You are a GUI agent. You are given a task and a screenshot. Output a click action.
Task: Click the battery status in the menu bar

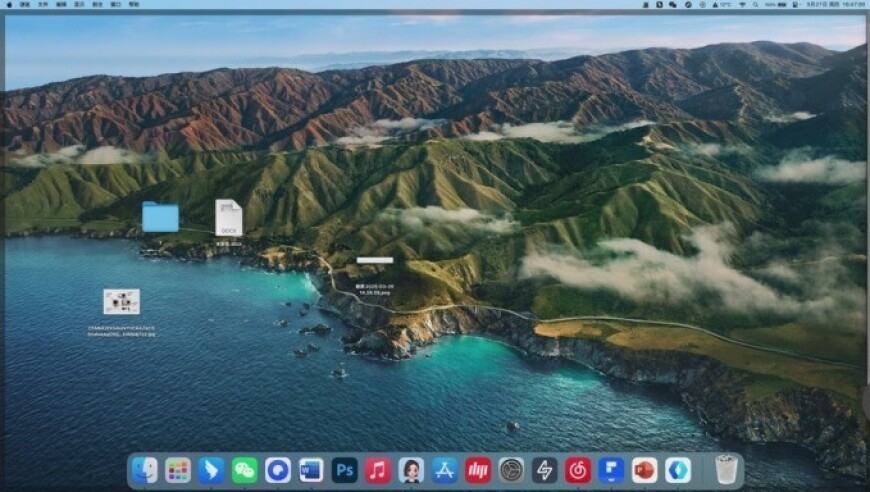pos(776,4)
